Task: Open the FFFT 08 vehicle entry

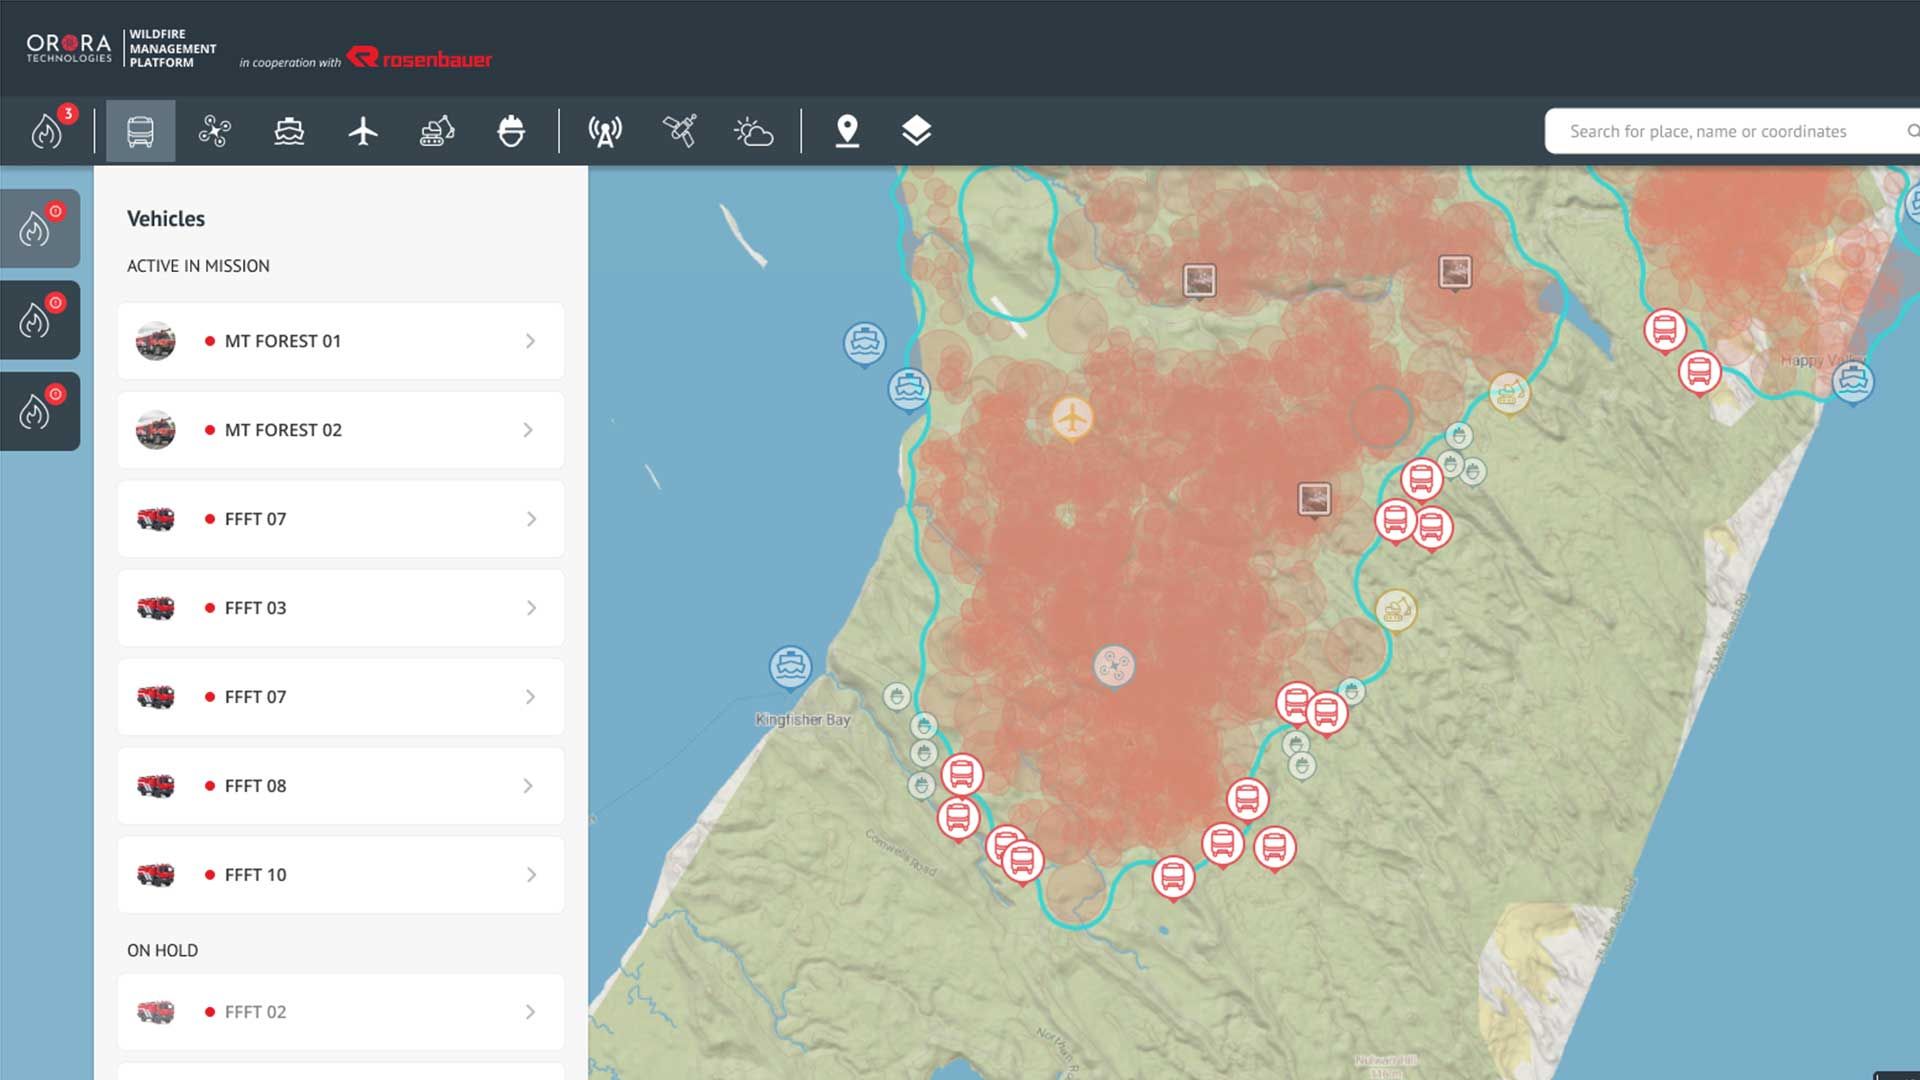Action: point(340,786)
